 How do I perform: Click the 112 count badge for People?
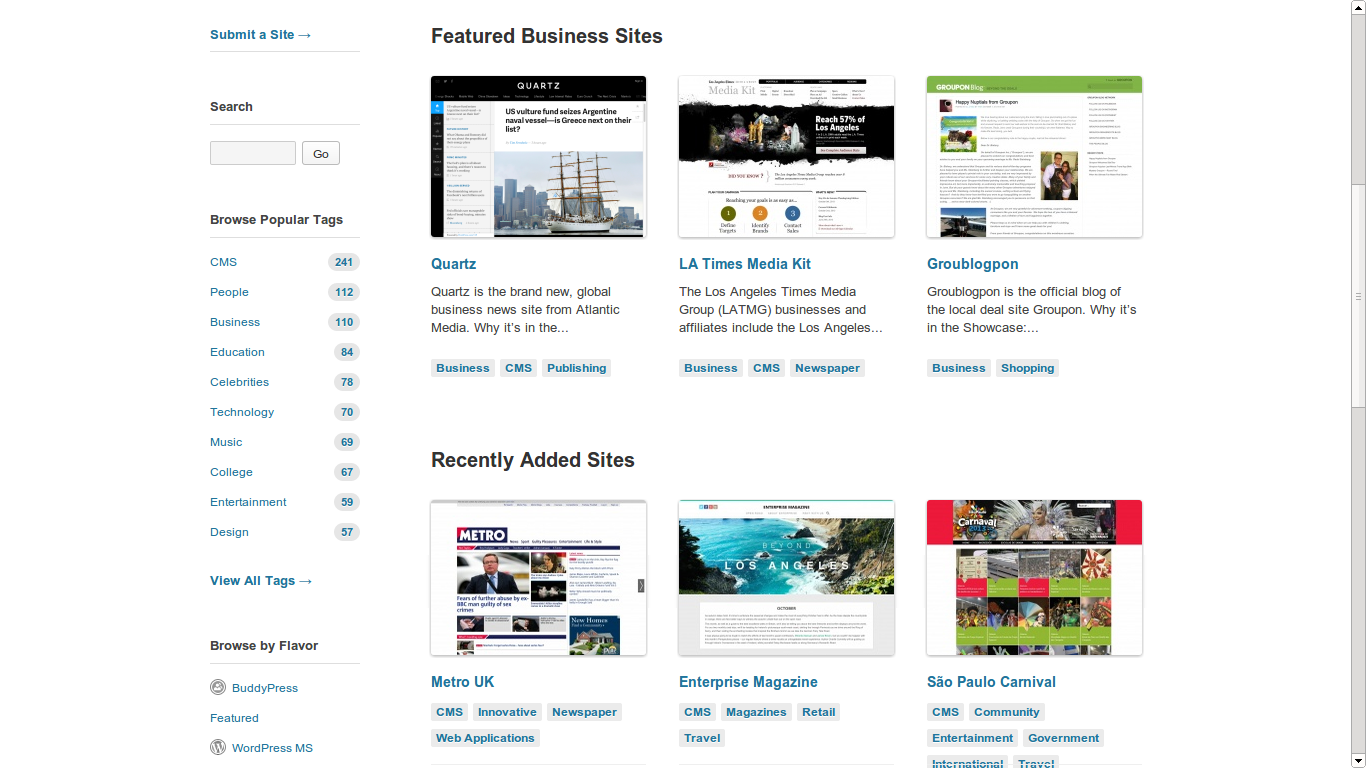coord(344,292)
